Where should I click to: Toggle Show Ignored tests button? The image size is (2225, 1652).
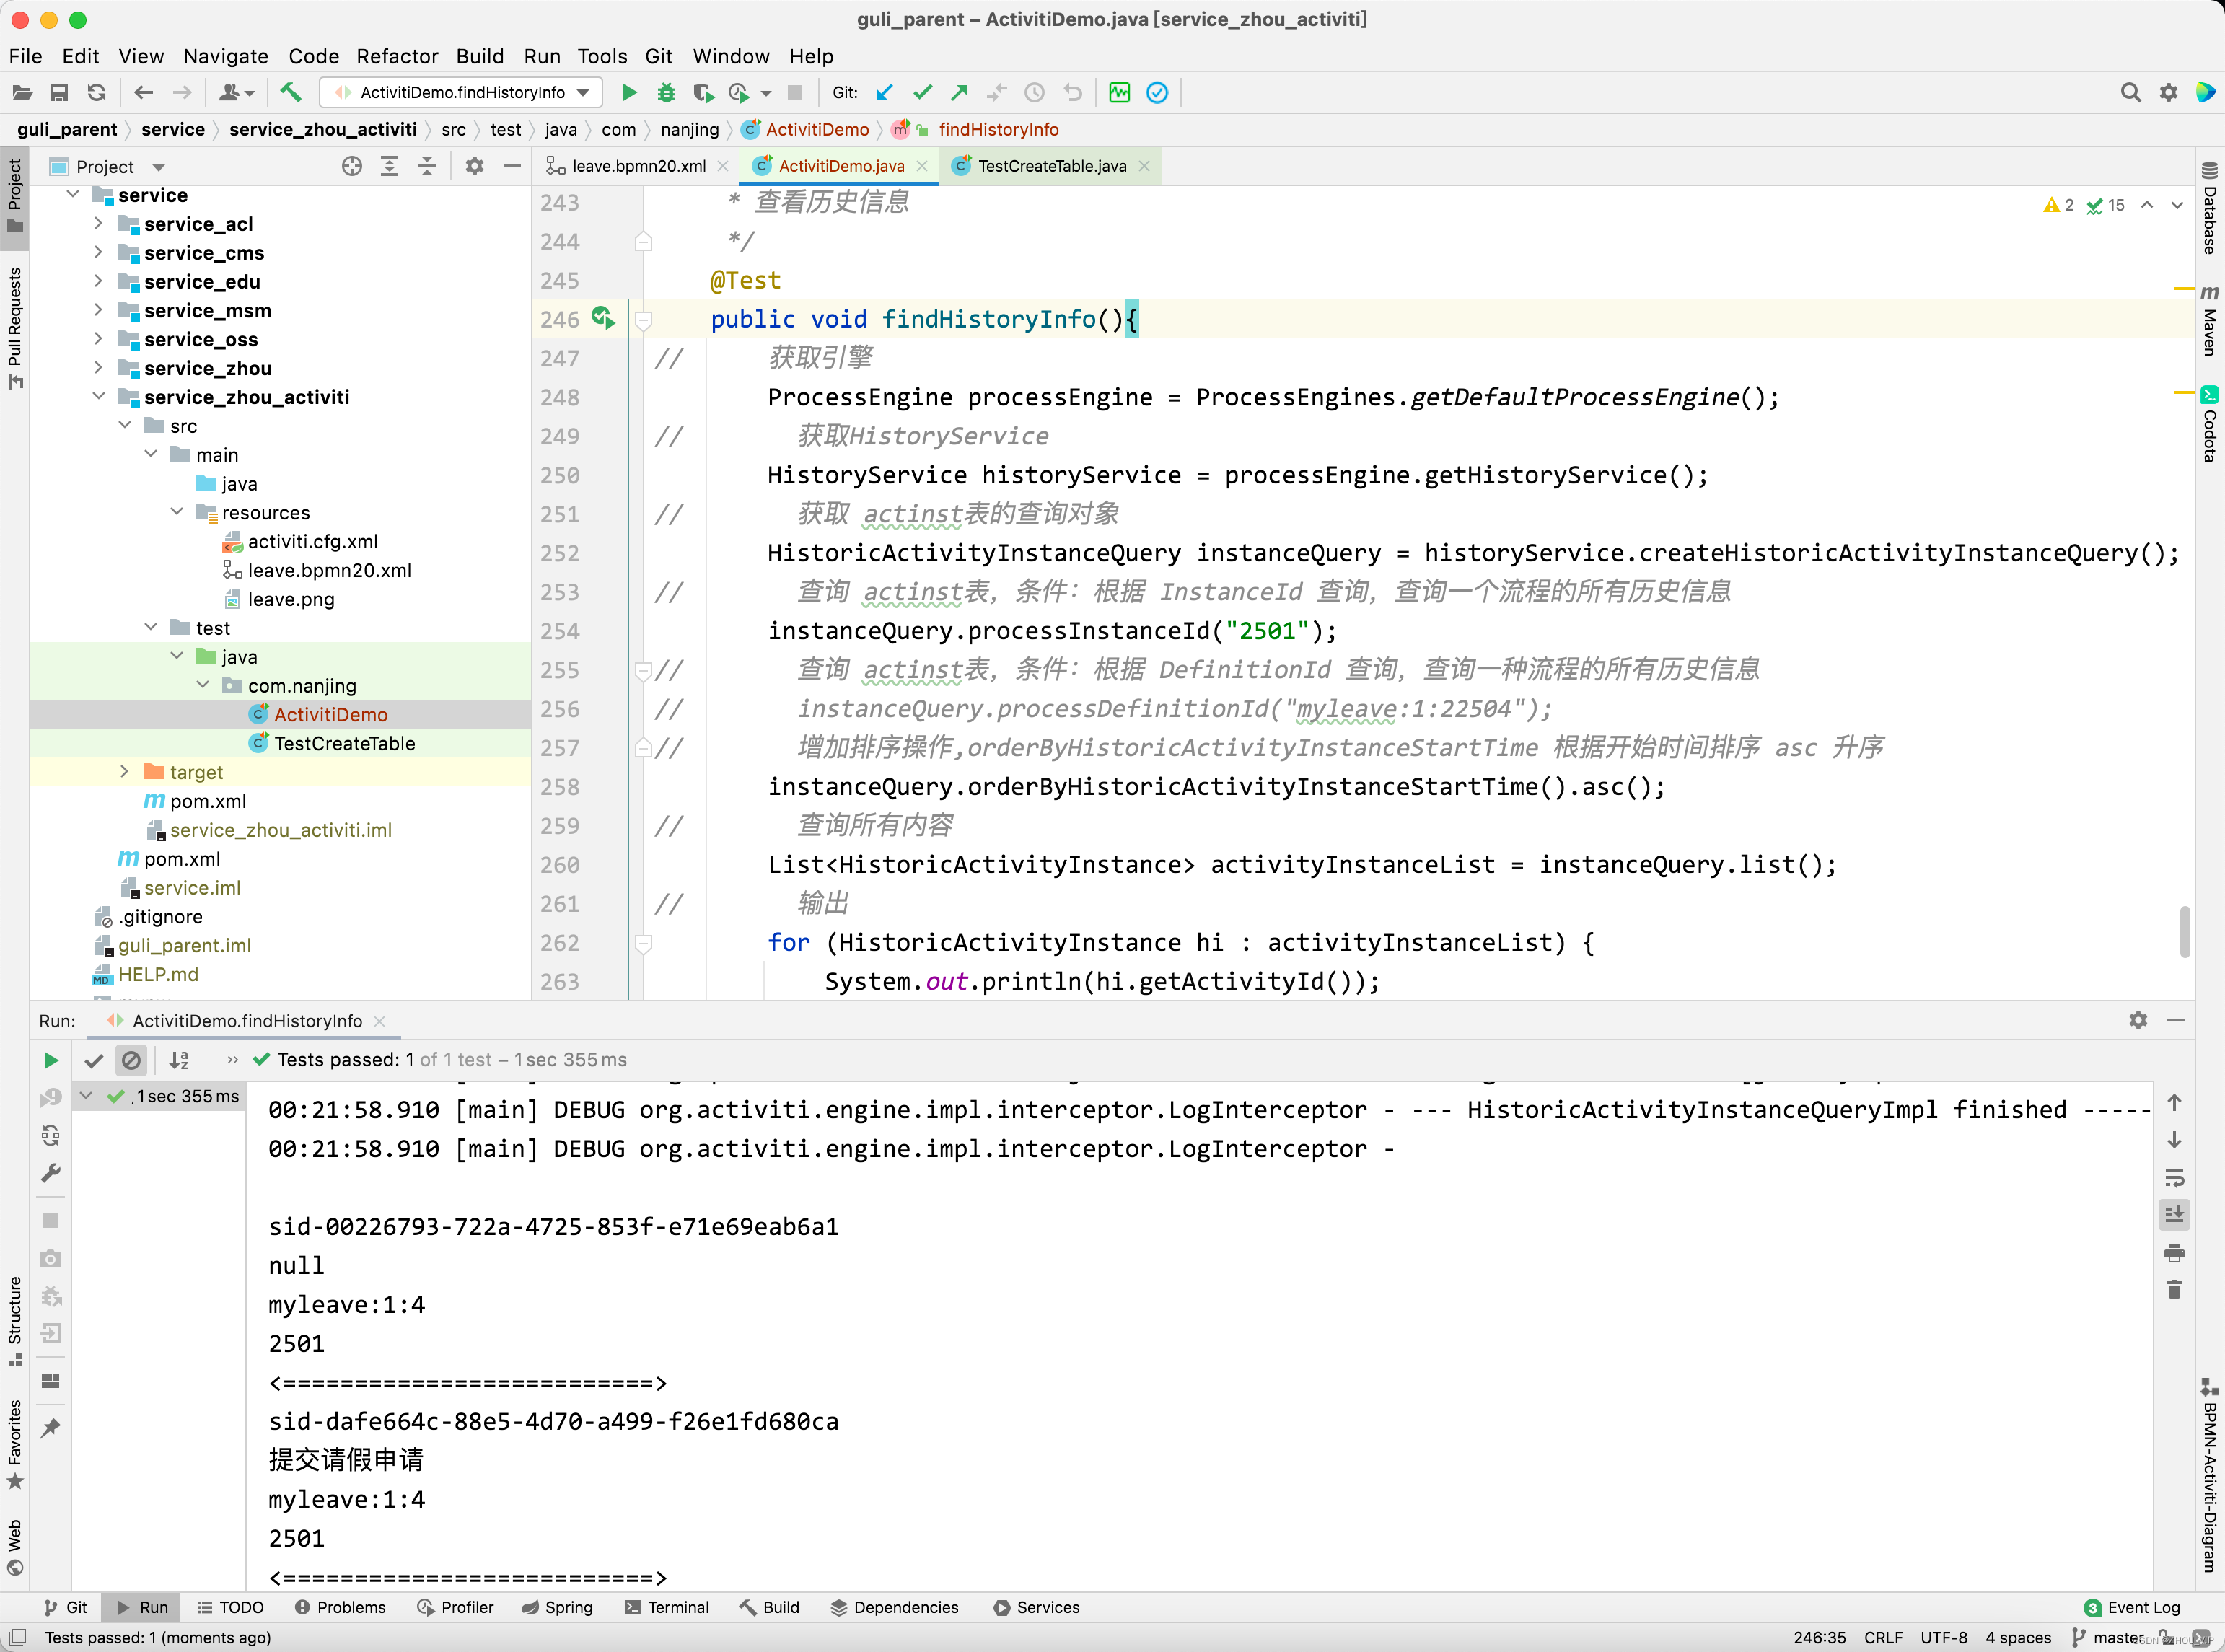click(x=131, y=1060)
